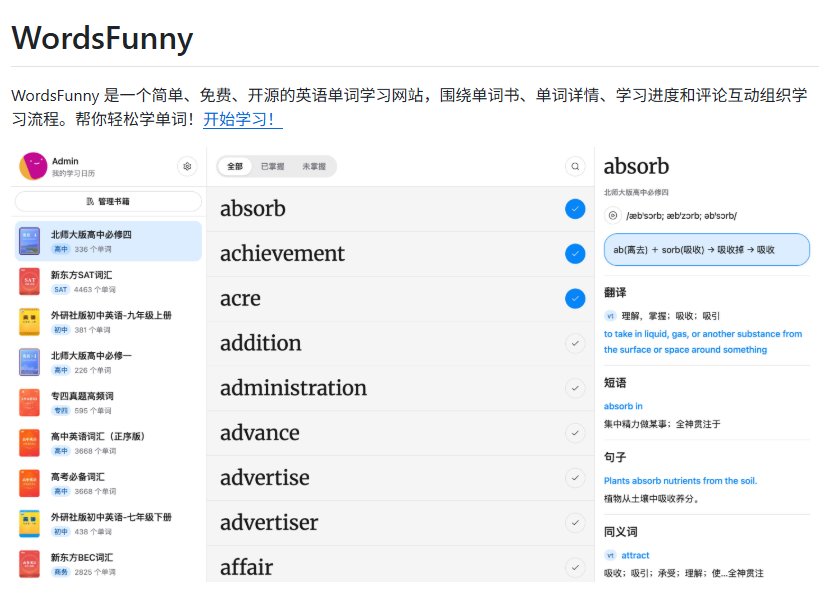The height and width of the screenshot is (606, 837).
Task: Select the word achievement in the list
Action: click(282, 254)
